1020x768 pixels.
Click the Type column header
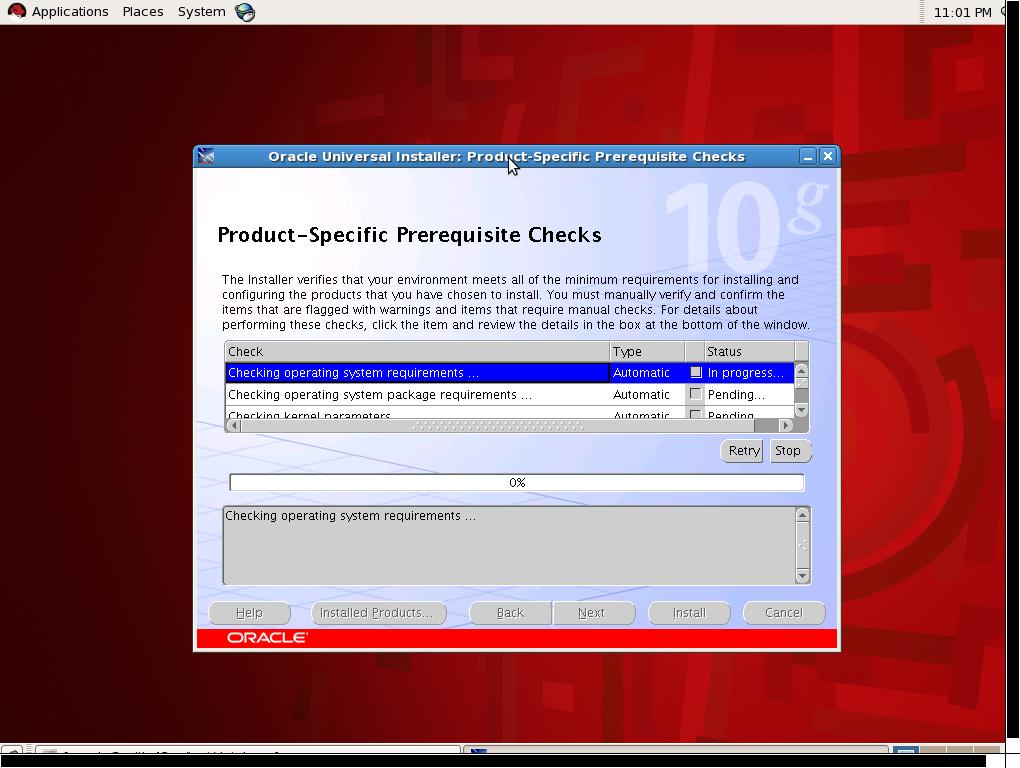point(647,352)
